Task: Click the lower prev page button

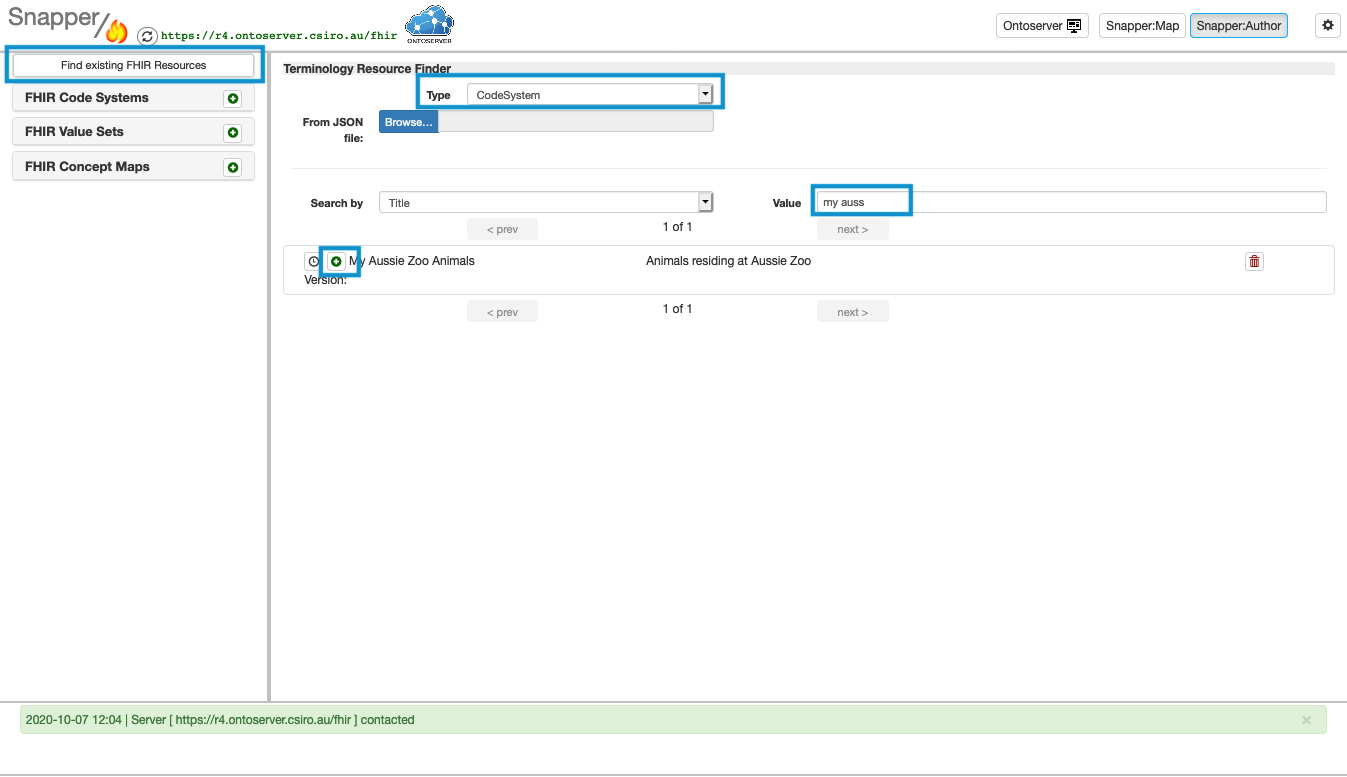Action: click(x=502, y=312)
